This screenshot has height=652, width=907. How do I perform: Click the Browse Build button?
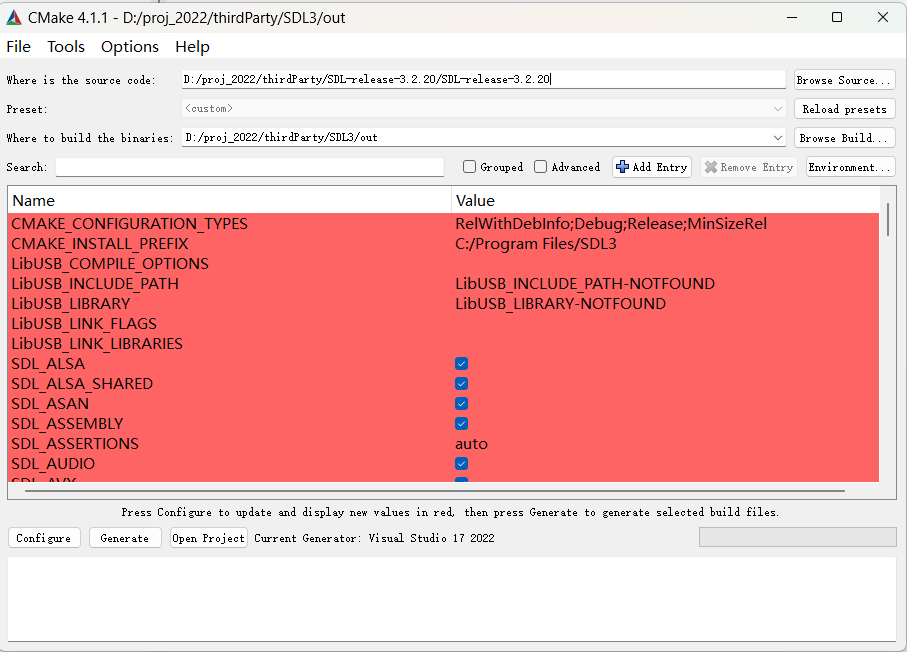[845, 138]
